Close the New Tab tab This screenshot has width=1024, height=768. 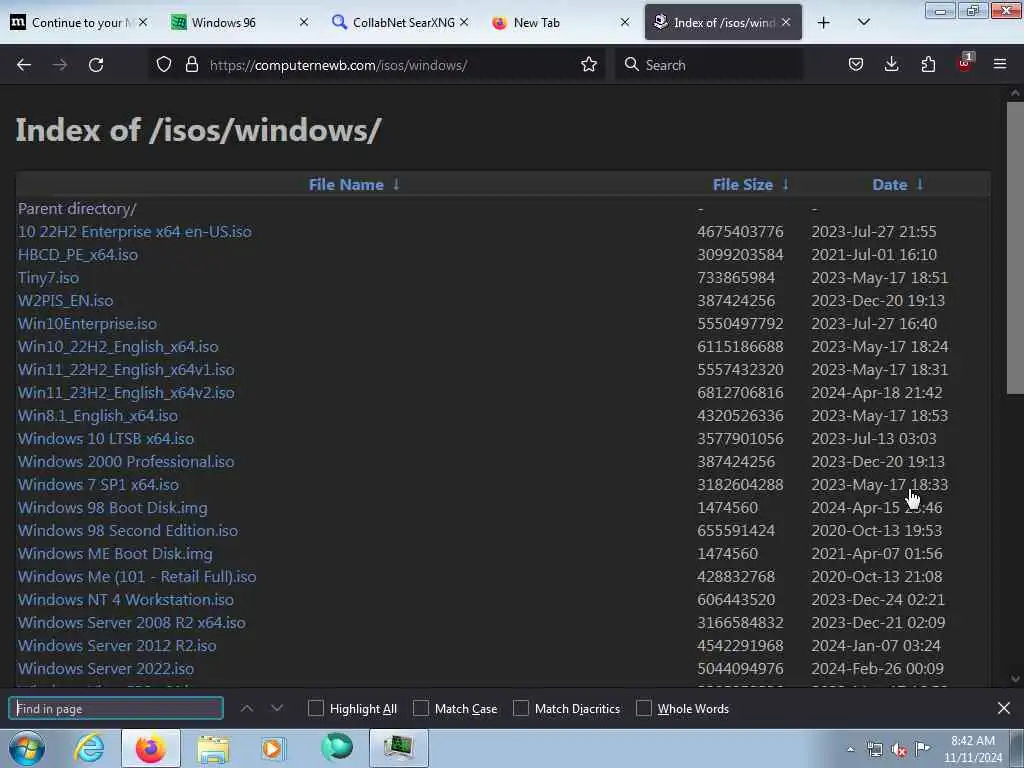625,23
